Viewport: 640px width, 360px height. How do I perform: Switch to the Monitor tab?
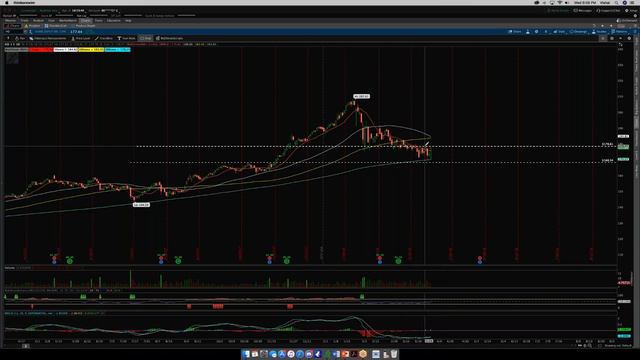coord(10,20)
